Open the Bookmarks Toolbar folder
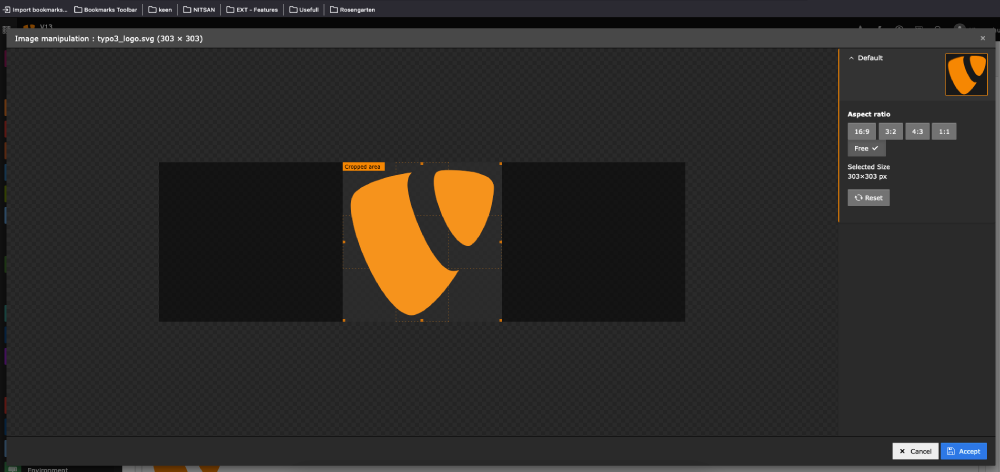This screenshot has width=1000, height=472. (105, 10)
